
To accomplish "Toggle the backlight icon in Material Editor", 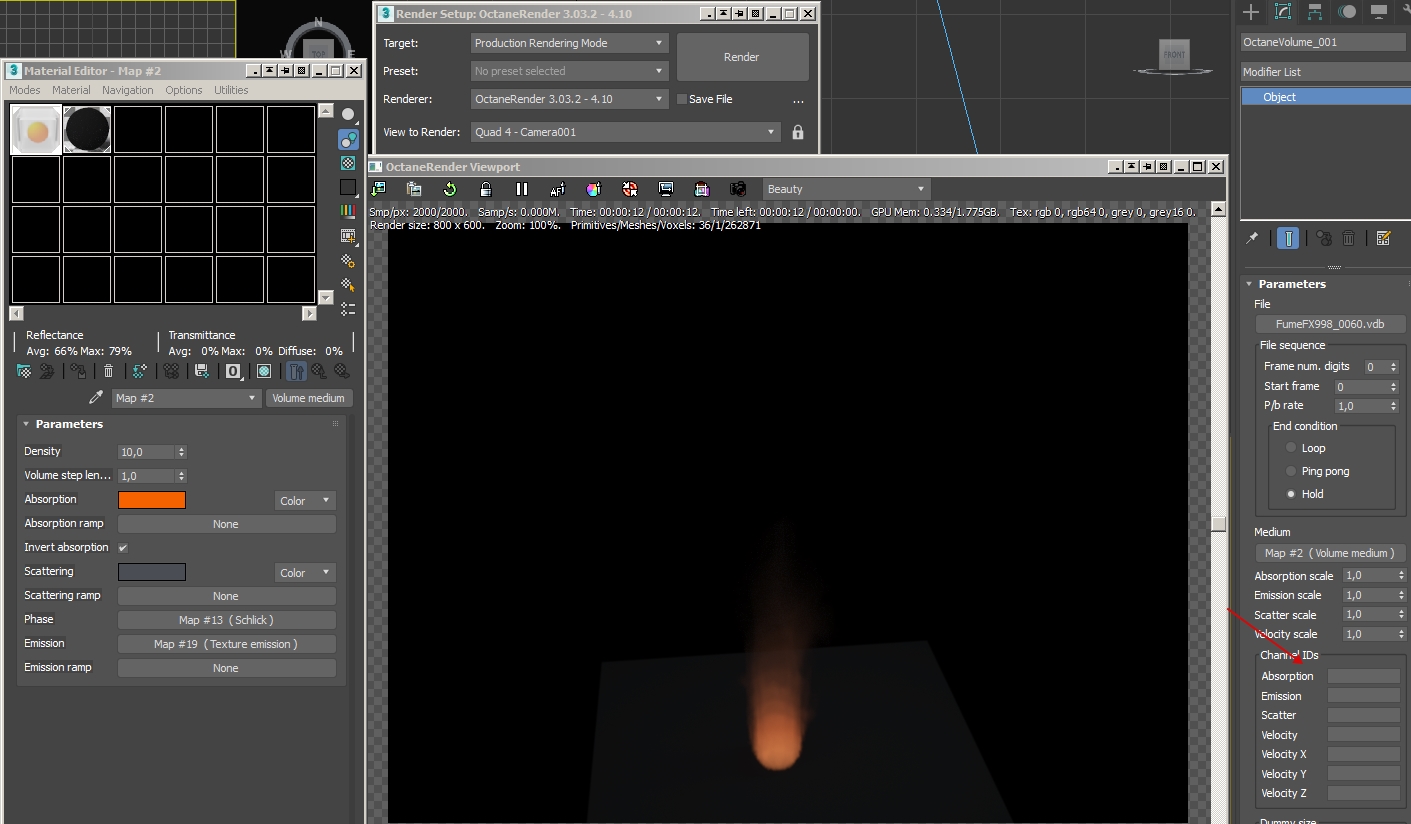I will click(348, 139).
